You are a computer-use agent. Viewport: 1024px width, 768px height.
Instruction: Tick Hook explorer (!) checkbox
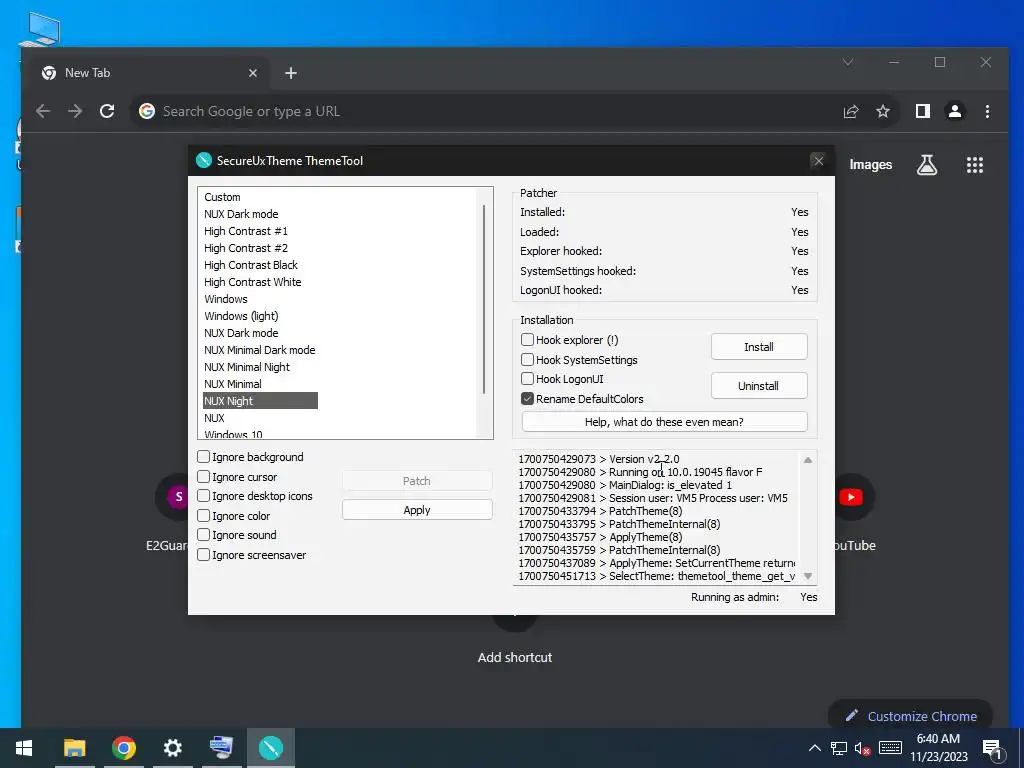pyautogui.click(x=528, y=340)
